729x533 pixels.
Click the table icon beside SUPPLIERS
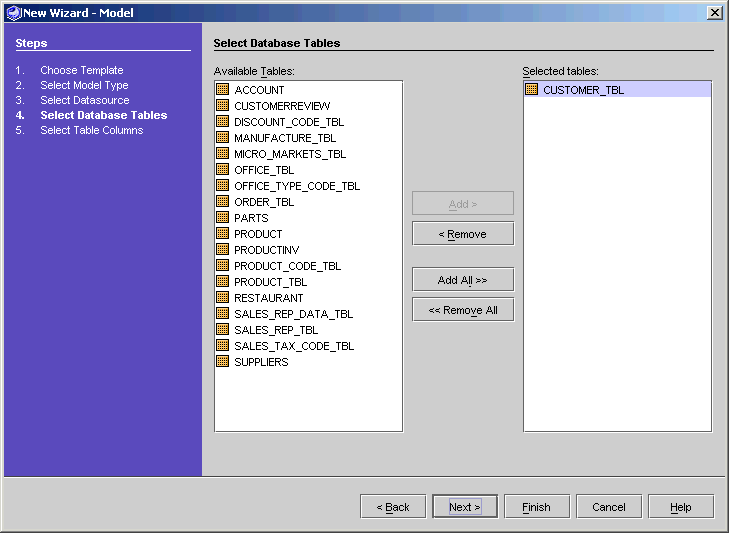(x=223, y=361)
